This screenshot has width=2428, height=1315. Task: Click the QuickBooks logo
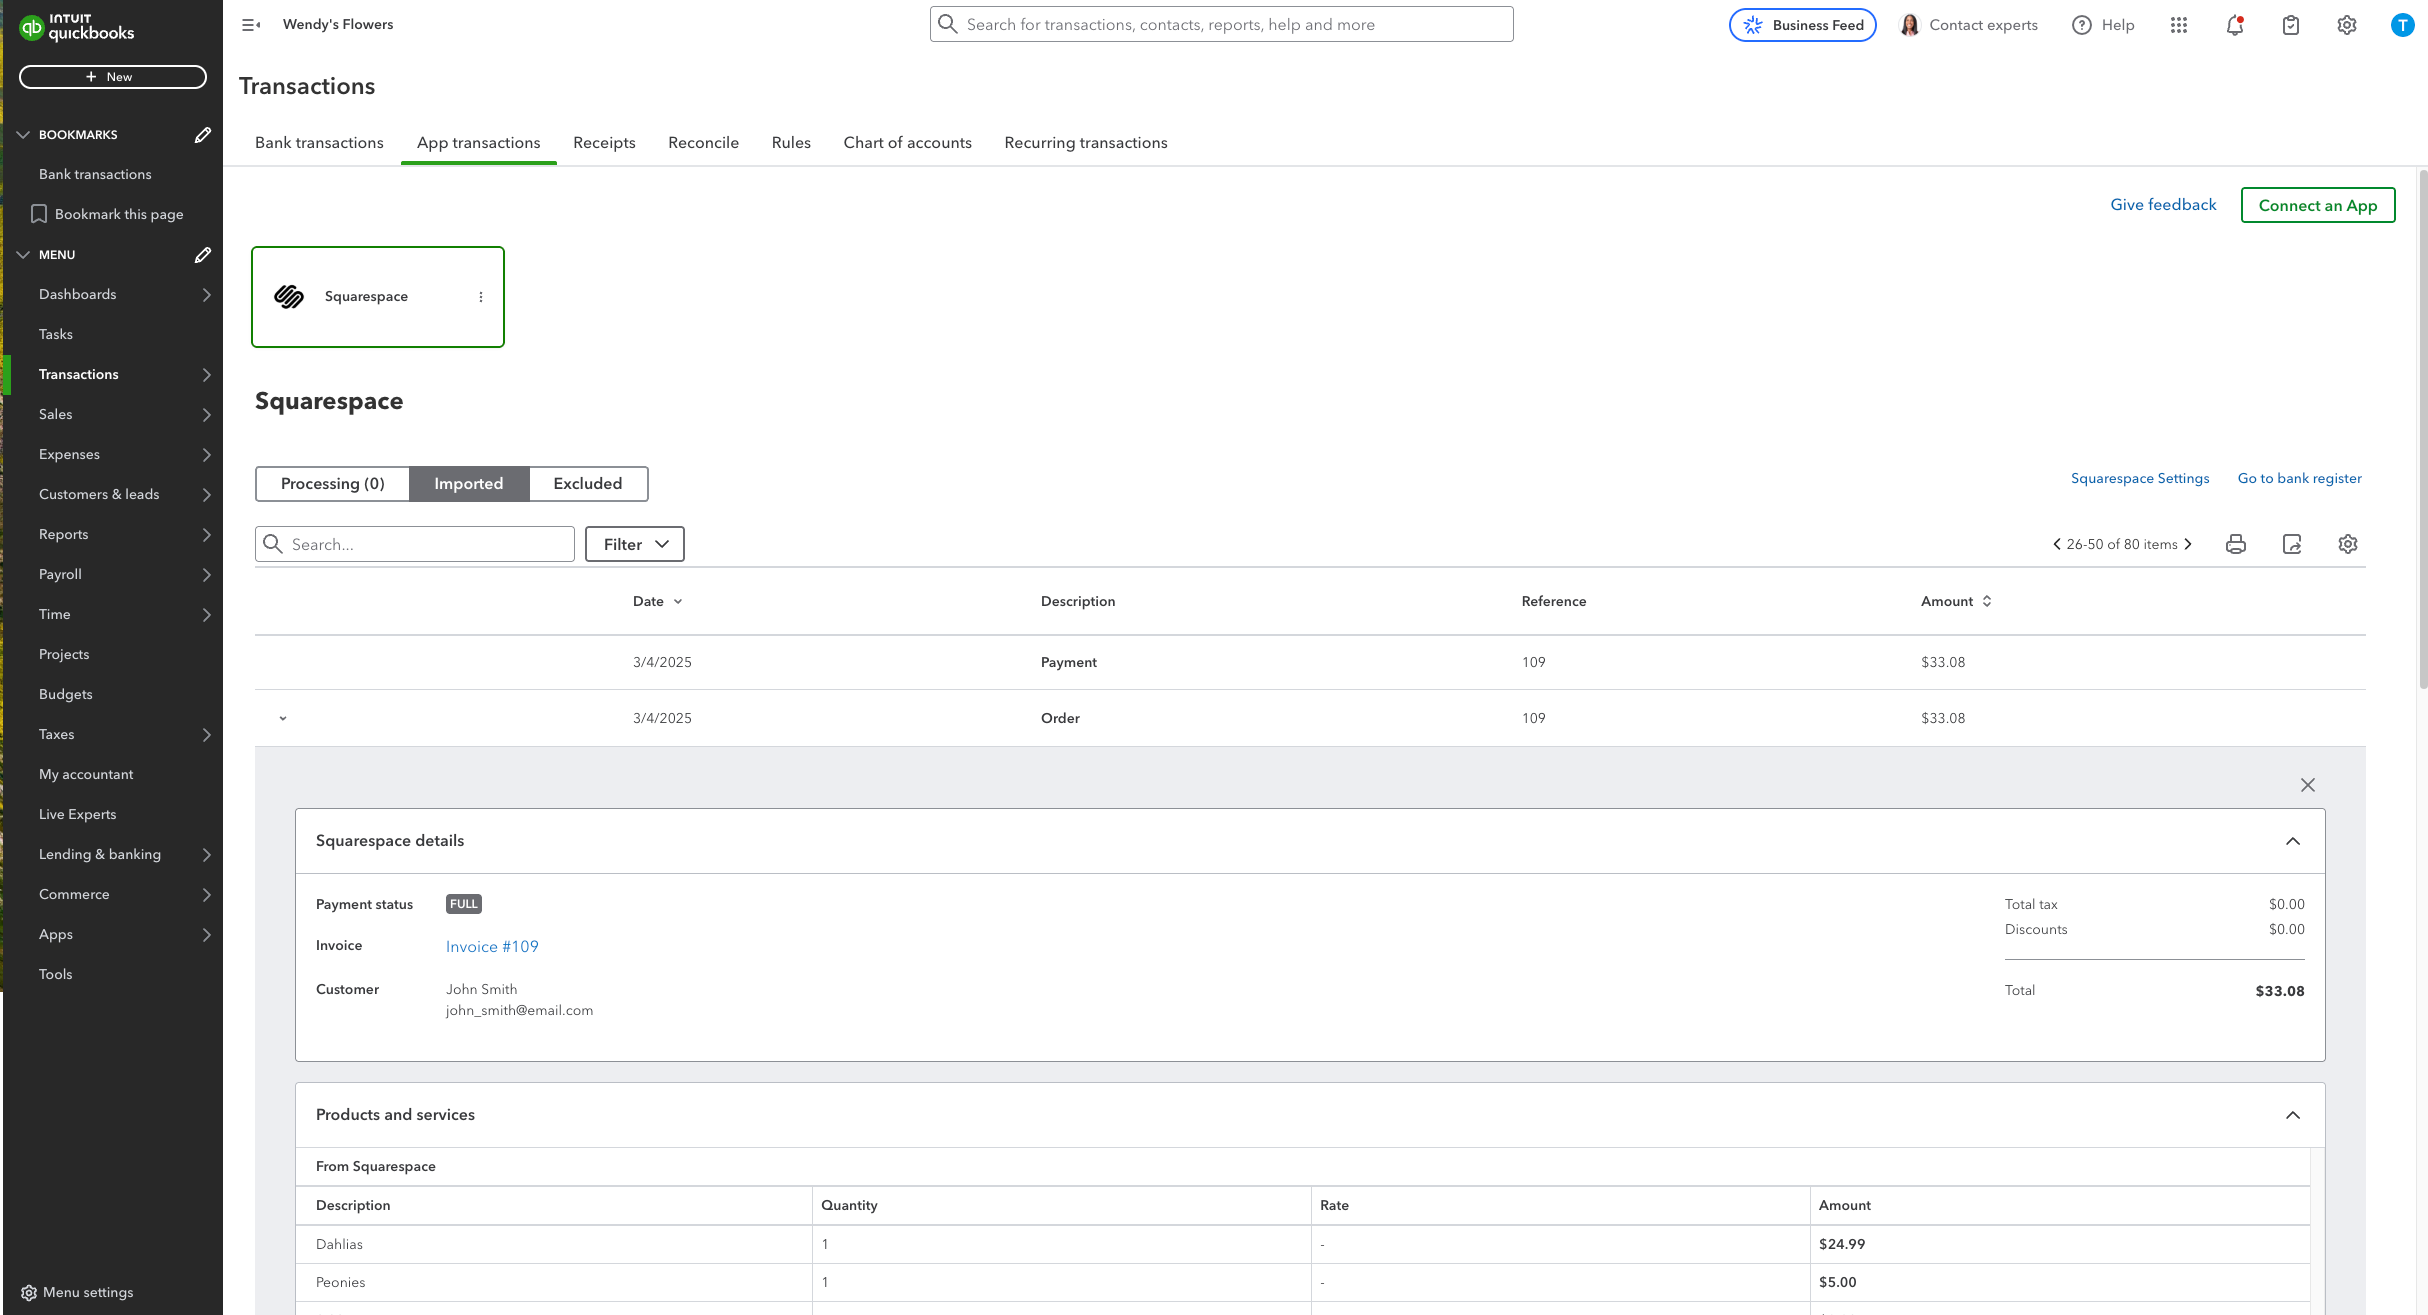pos(77,27)
